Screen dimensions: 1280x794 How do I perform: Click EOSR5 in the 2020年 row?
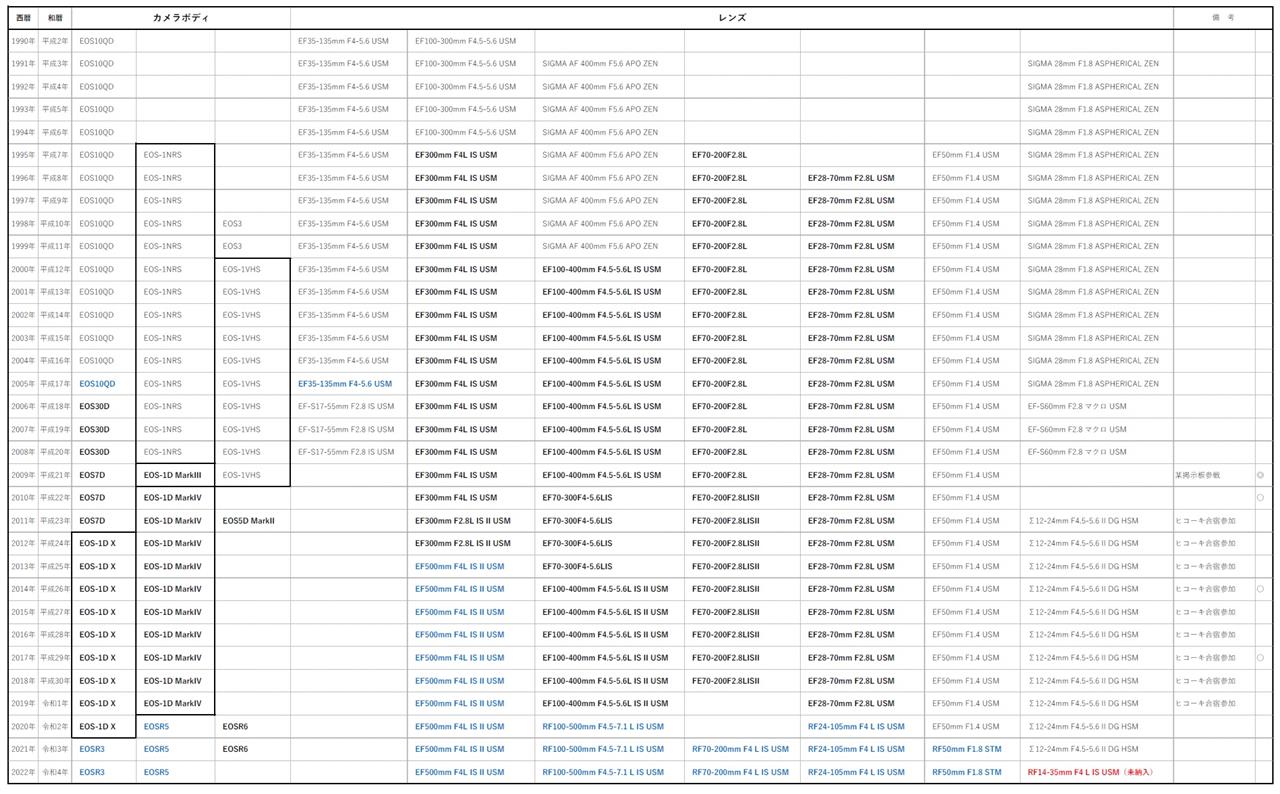[156, 727]
